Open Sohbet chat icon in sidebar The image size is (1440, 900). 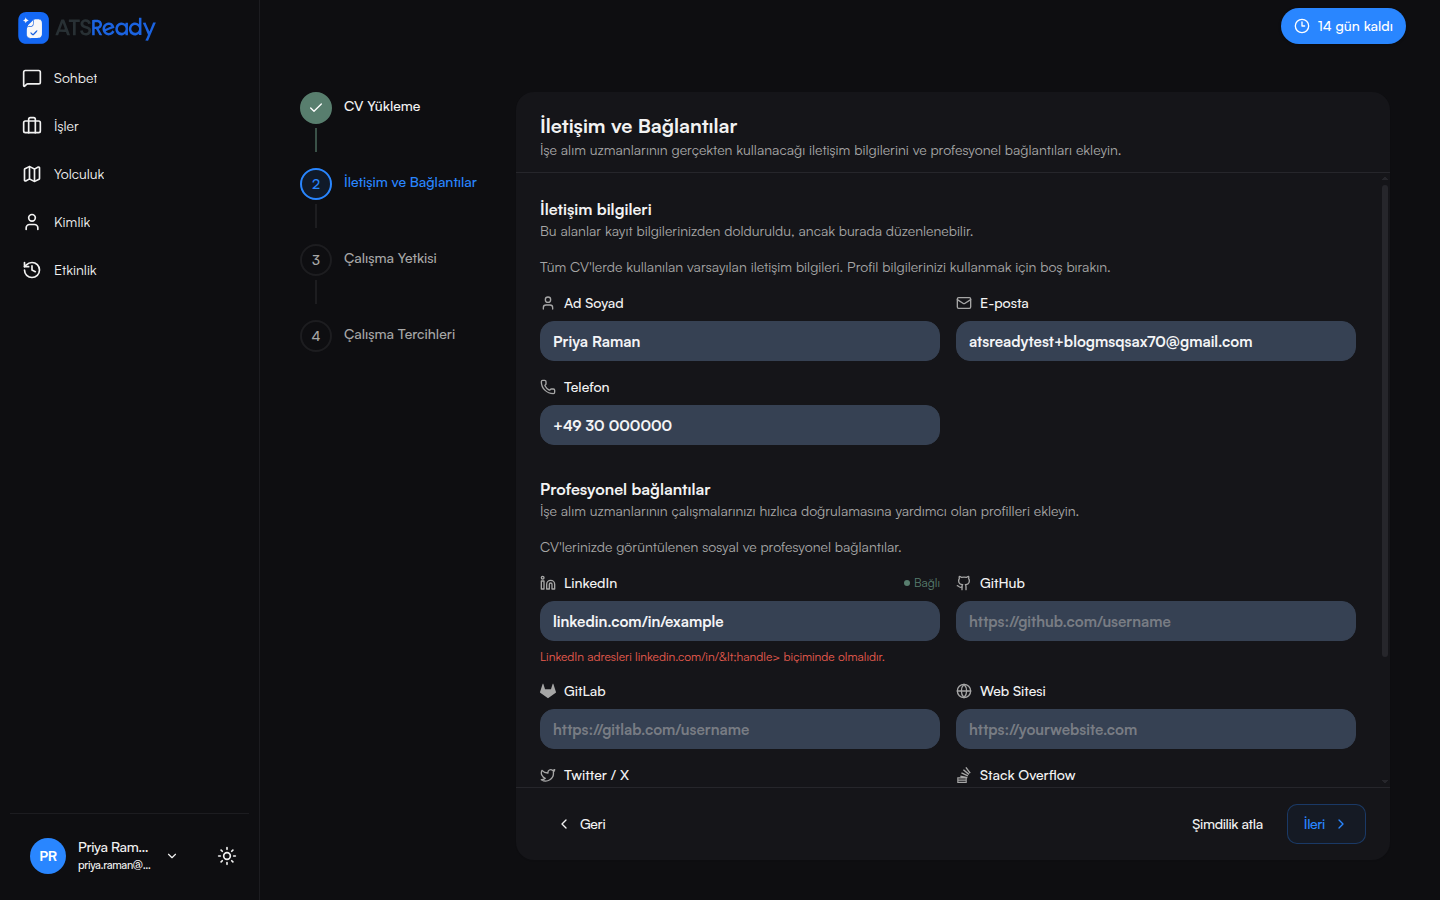point(32,78)
